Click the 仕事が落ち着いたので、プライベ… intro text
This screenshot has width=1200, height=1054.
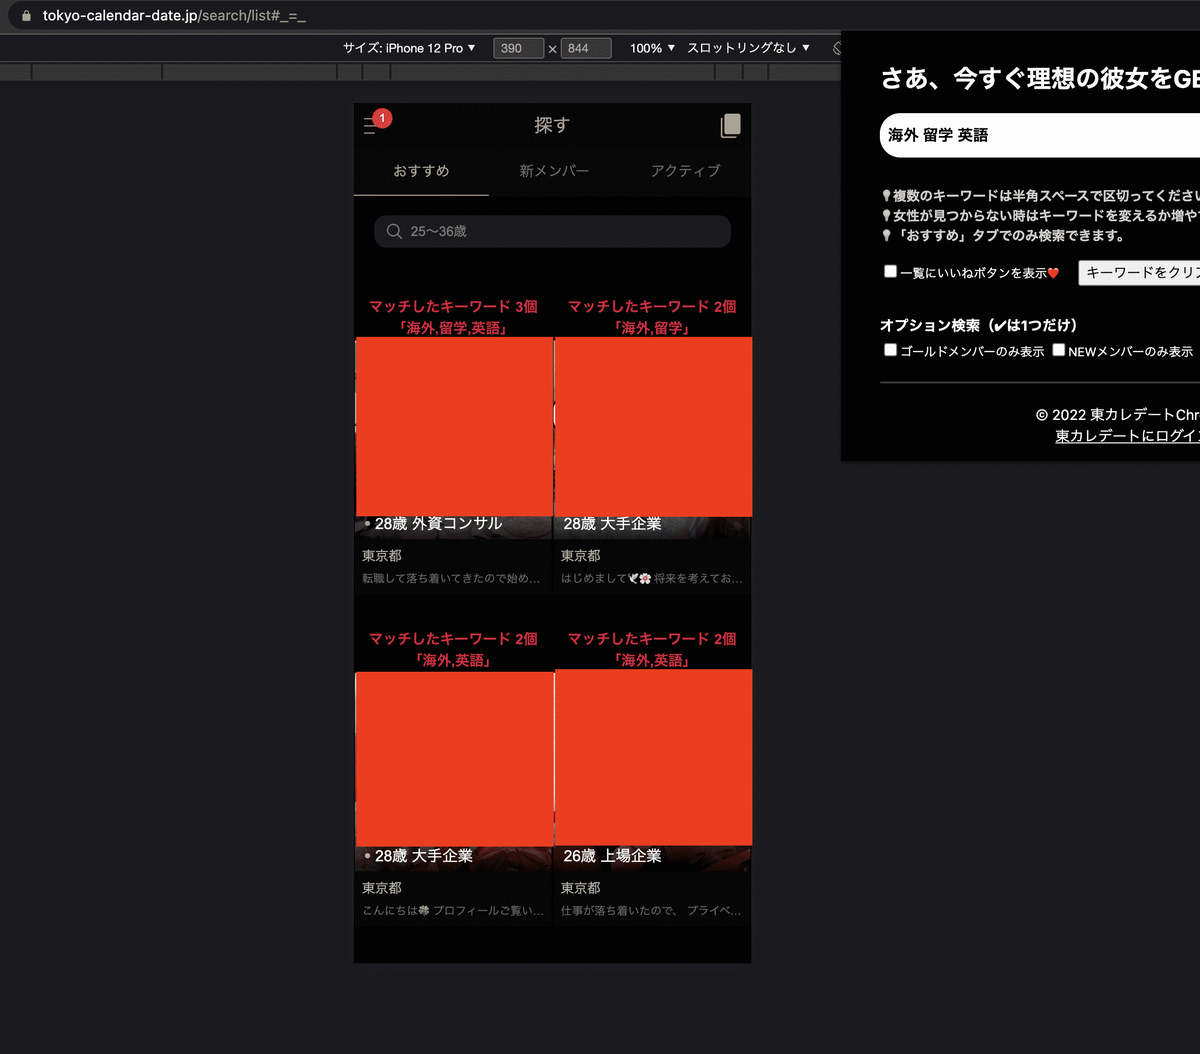point(651,911)
